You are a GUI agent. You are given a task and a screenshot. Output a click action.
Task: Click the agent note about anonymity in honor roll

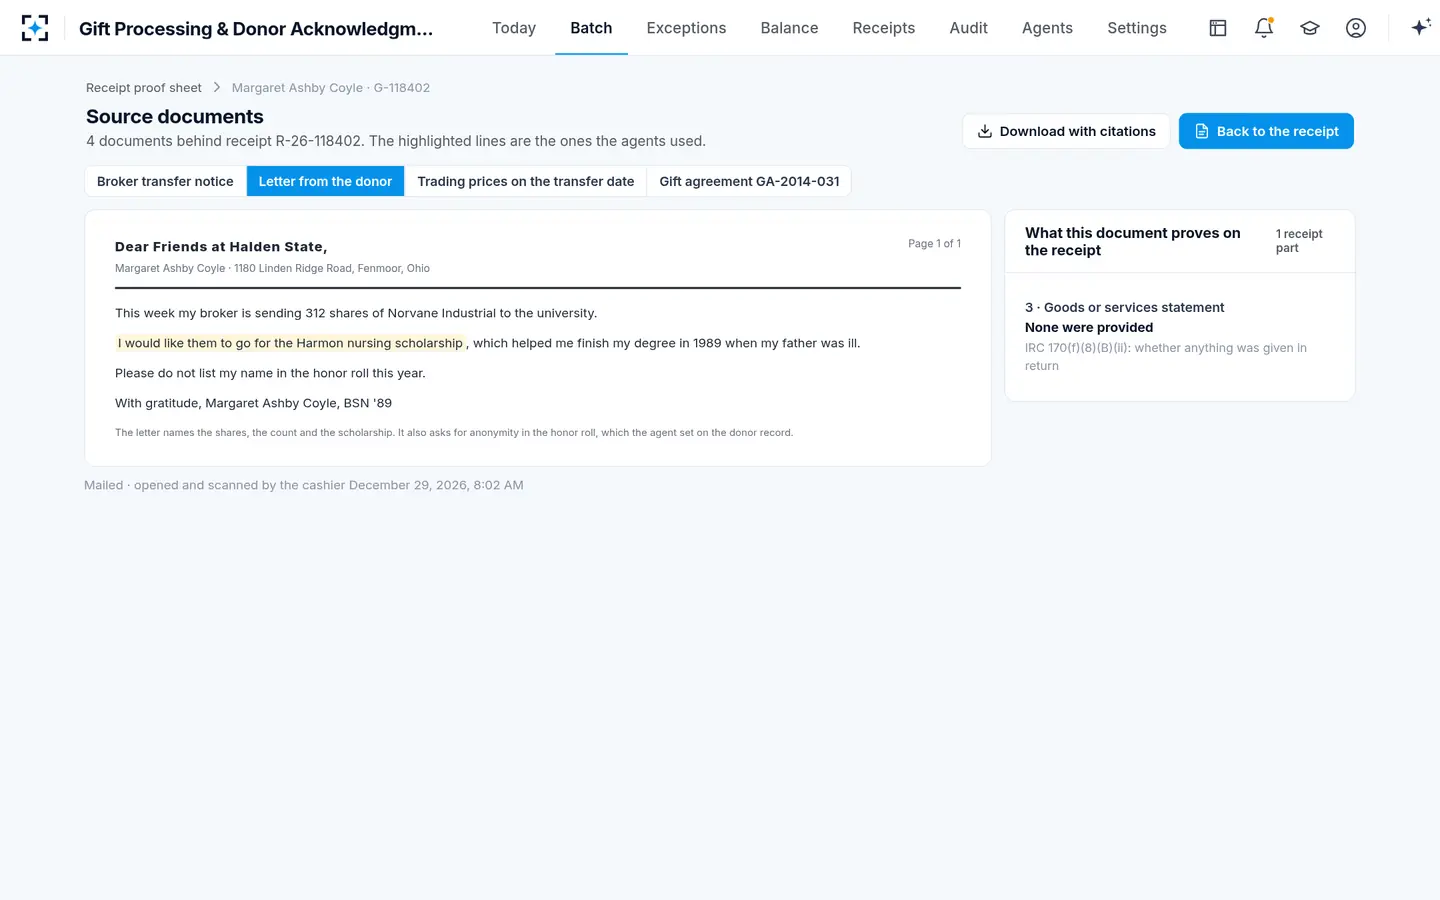pos(454,433)
